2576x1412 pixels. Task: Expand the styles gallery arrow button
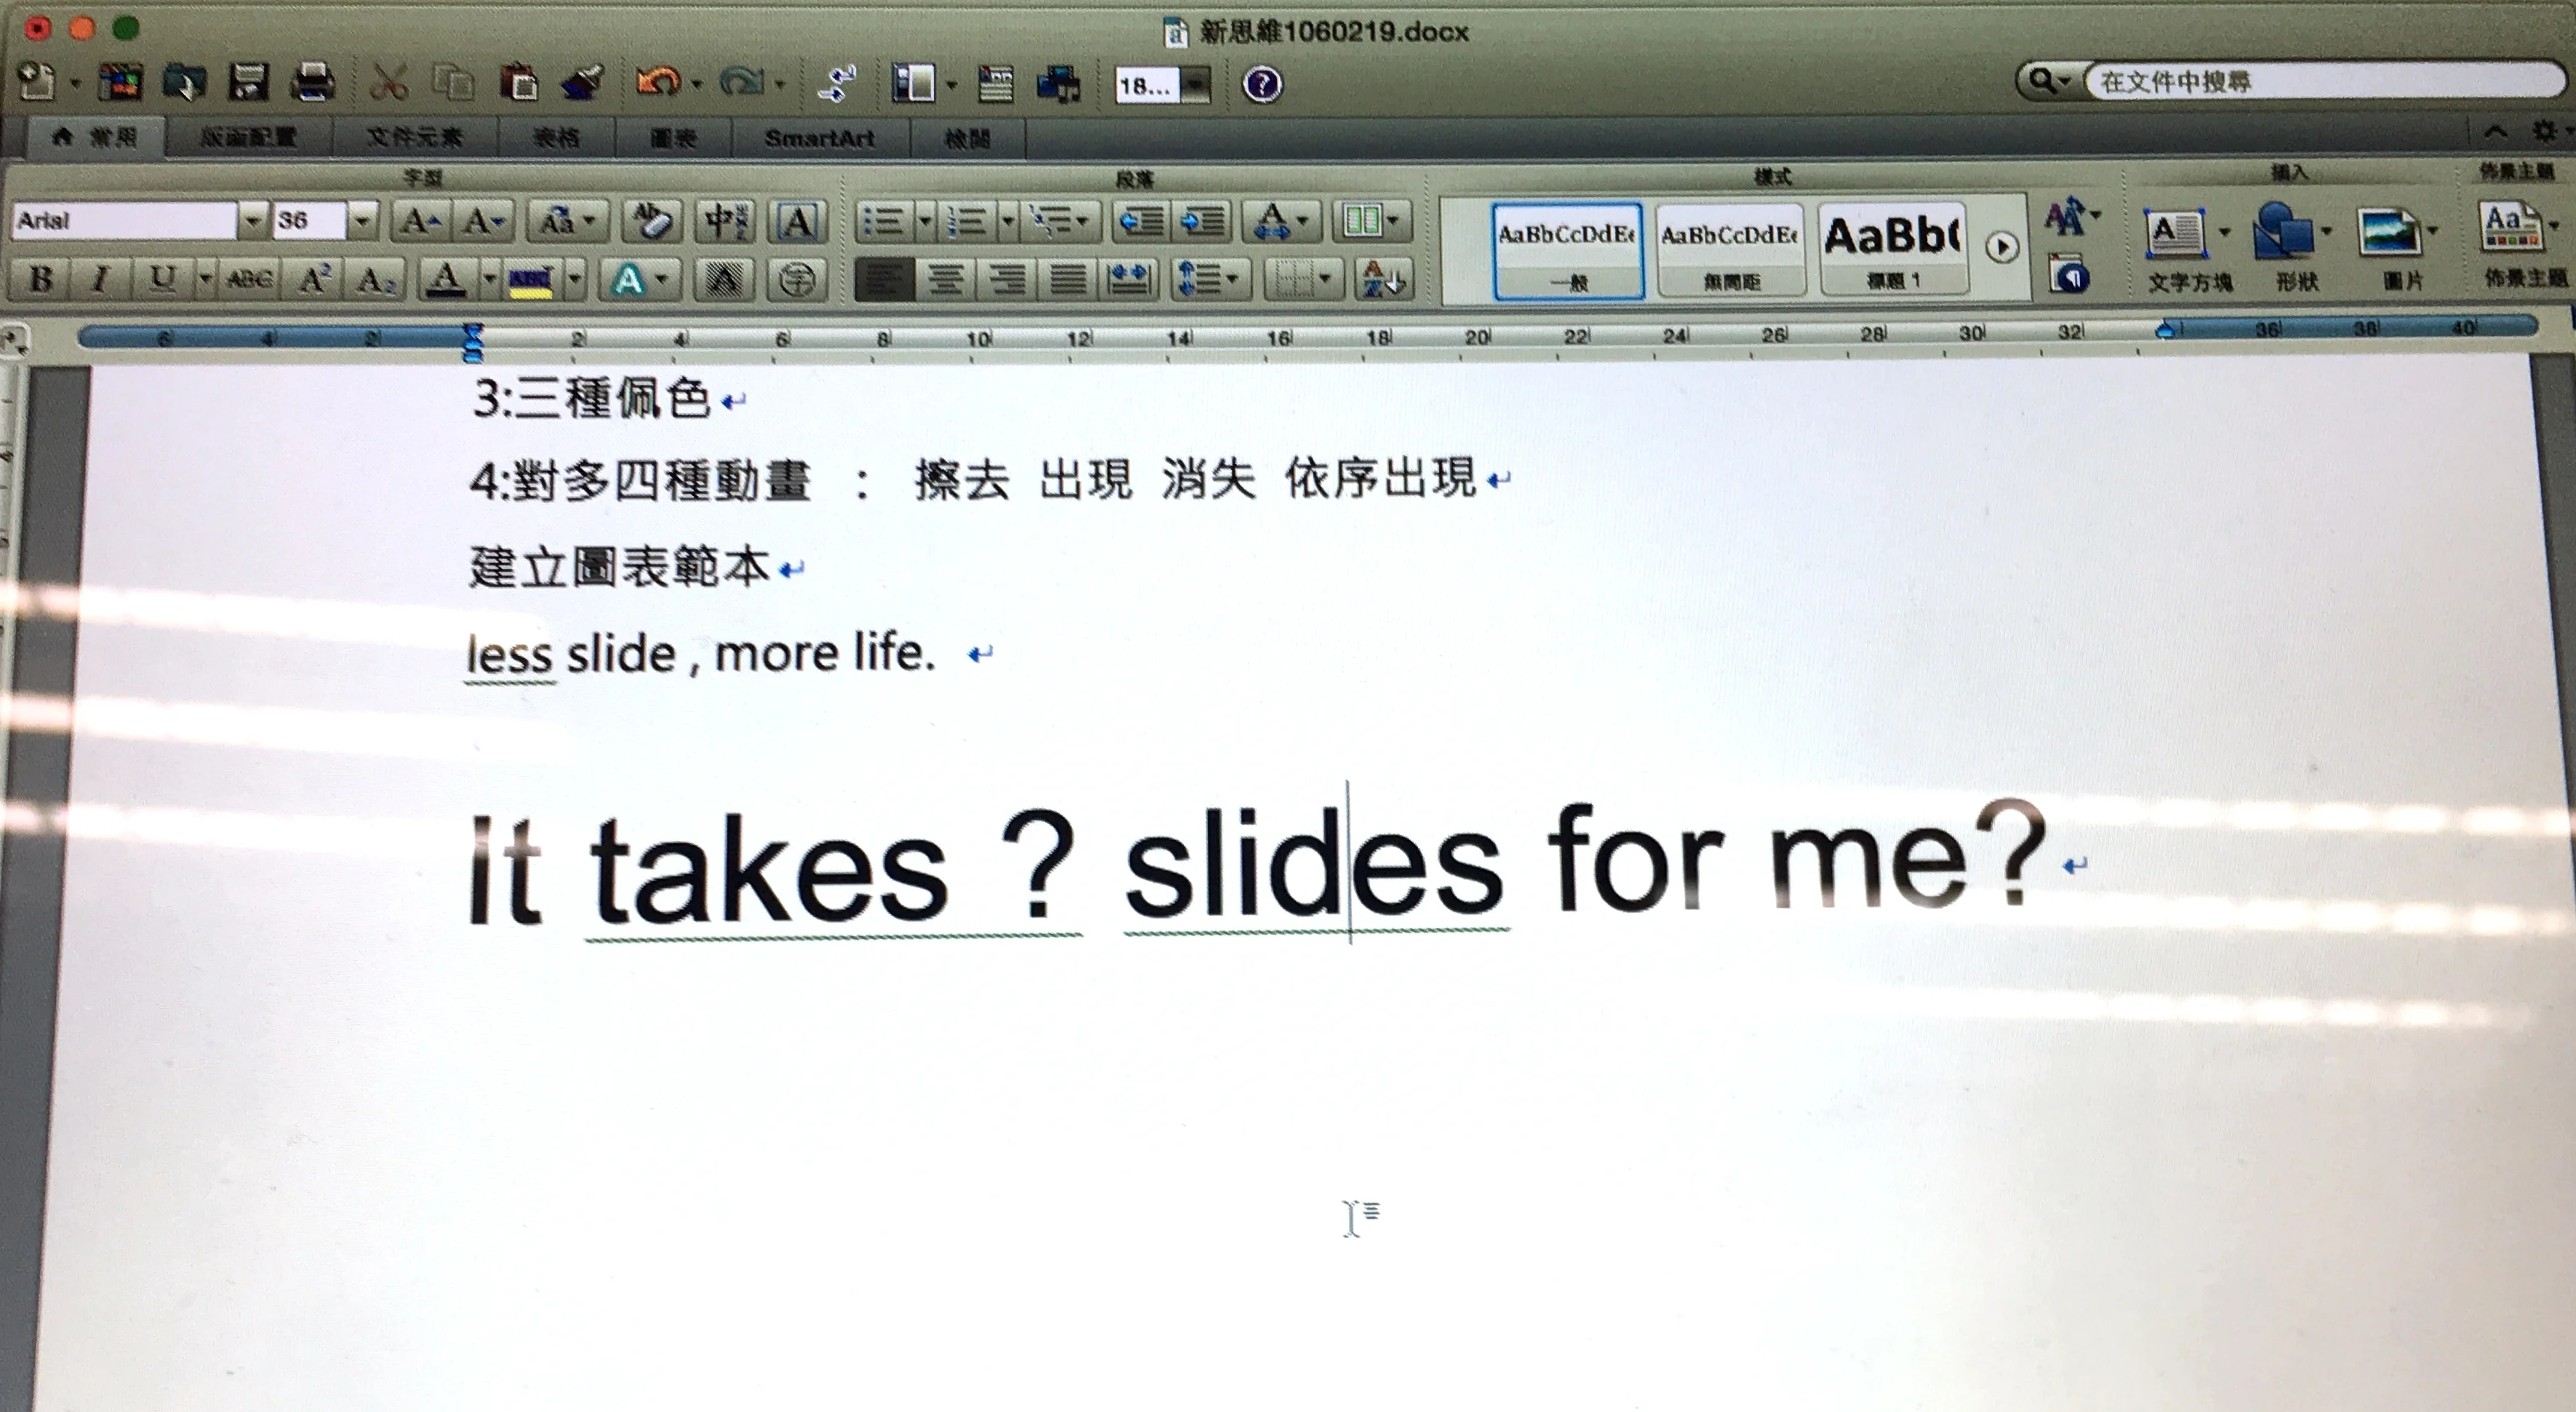2001,247
